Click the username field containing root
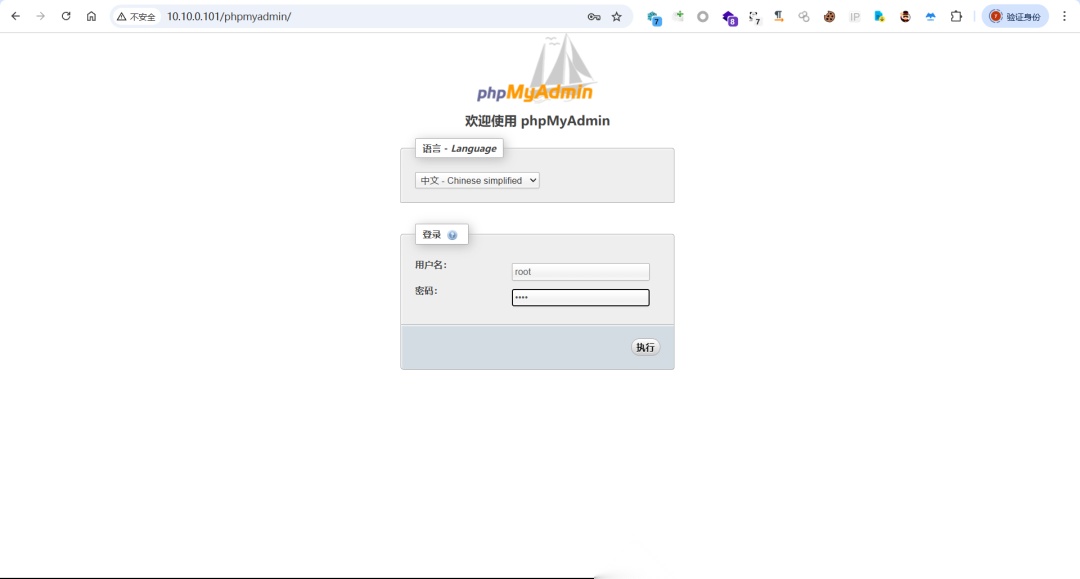Viewport: 1080px width, 579px height. 581,272
